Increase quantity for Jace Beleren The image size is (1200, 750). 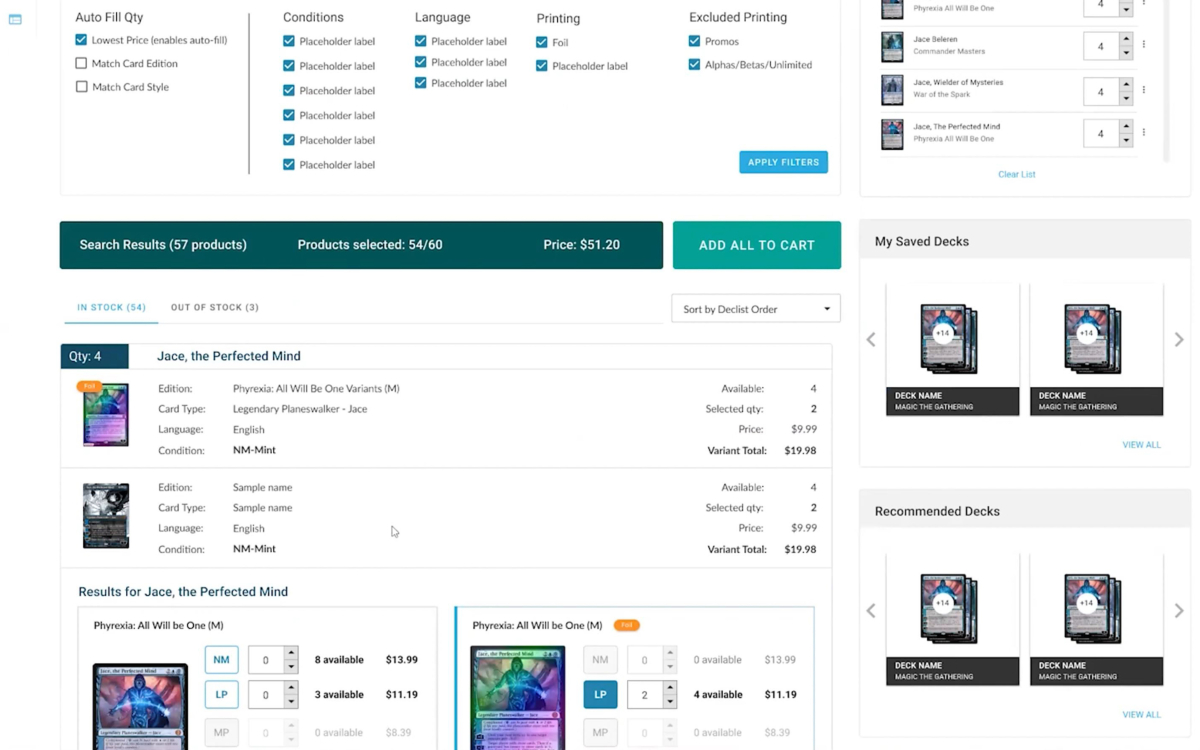click(x=1126, y=40)
